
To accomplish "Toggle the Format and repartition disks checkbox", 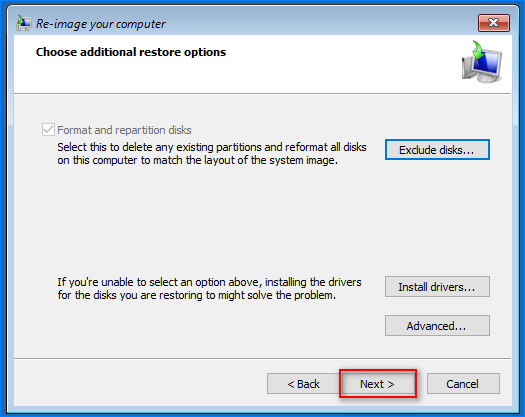I will (48, 130).
